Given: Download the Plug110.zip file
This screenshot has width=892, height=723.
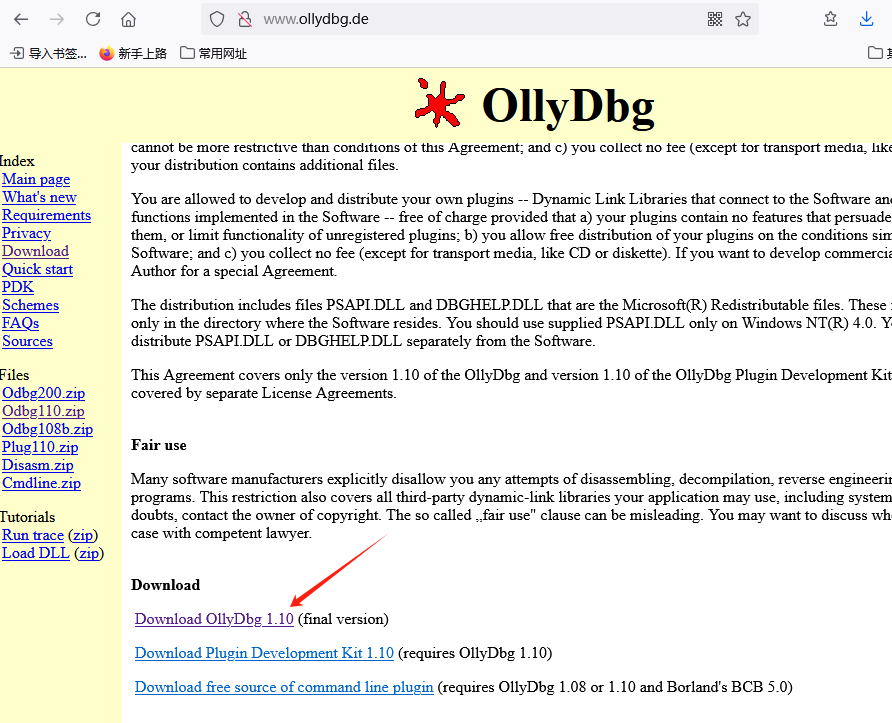Looking at the screenshot, I should click(x=40, y=448).
